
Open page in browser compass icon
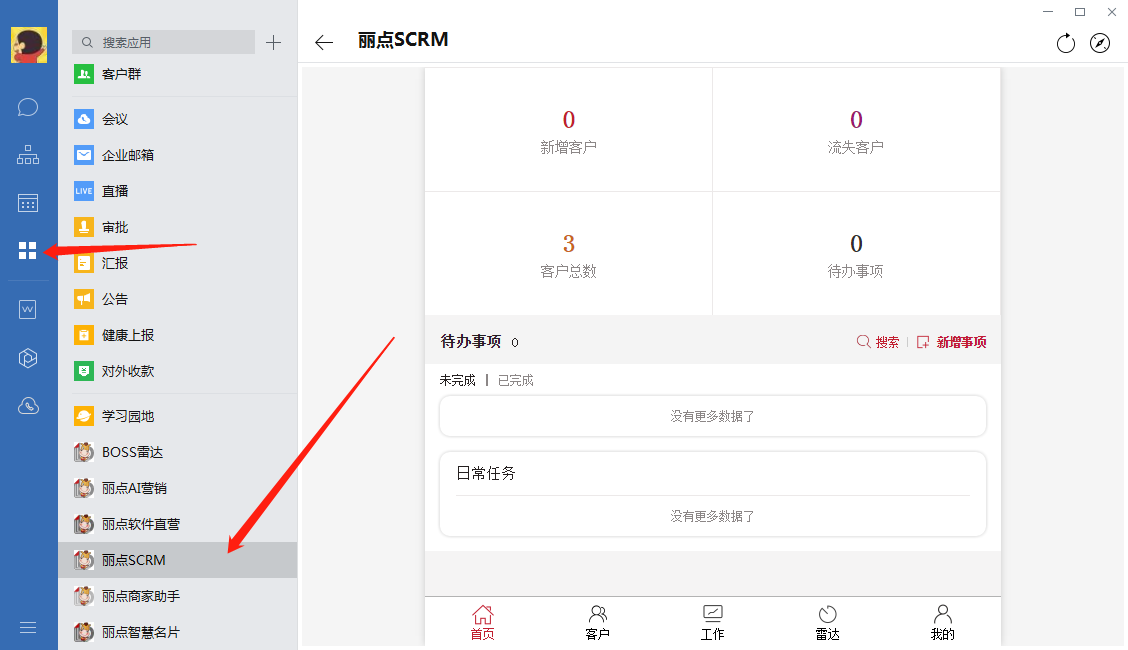click(x=1100, y=43)
